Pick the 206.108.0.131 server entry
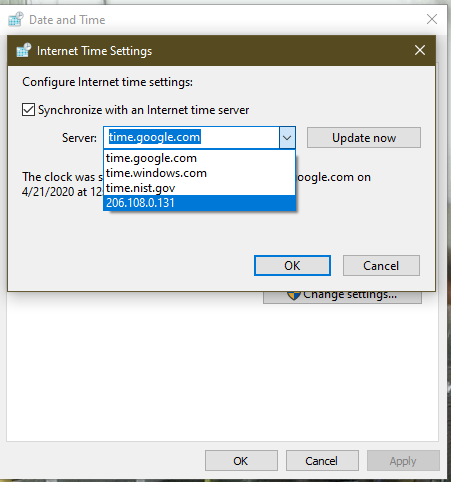 (199, 203)
